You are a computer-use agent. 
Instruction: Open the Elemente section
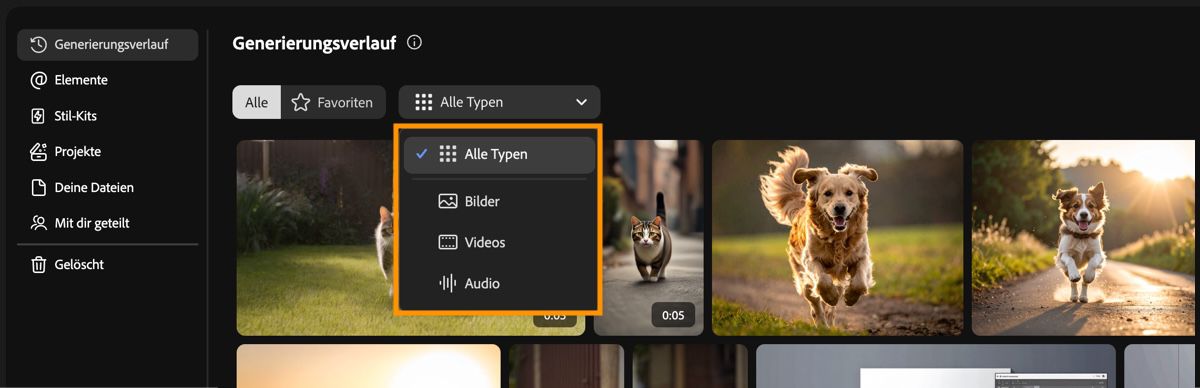pyautogui.click(x=69, y=80)
